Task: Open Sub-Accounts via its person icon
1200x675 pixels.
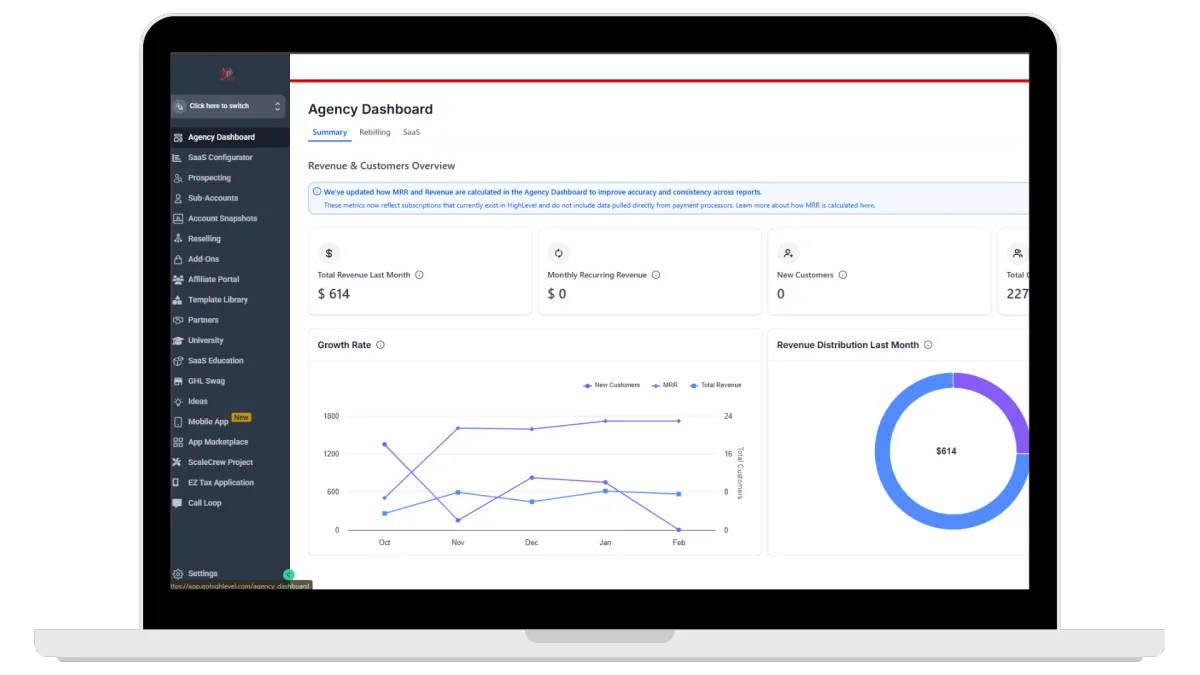Action: (178, 198)
